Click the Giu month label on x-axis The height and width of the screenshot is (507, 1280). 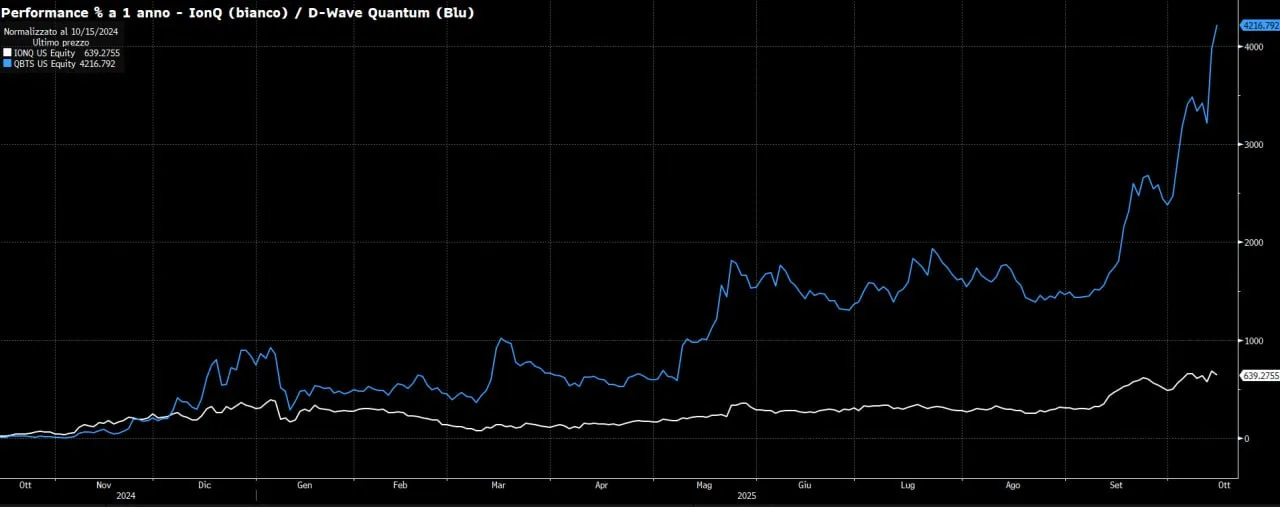(805, 484)
